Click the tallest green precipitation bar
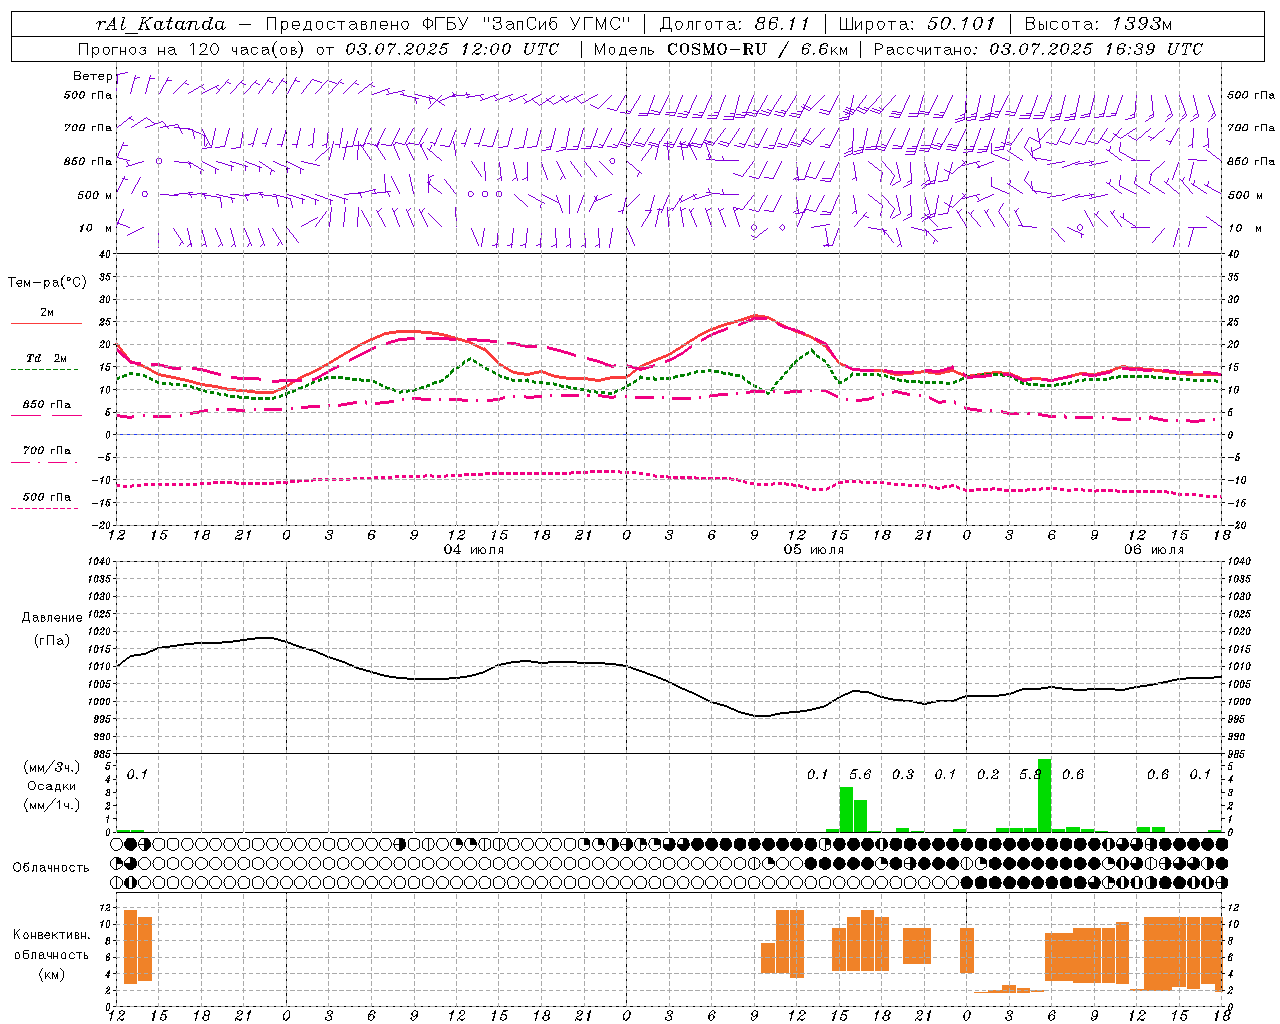Viewport: 1280px width, 1024px height. [1044, 795]
